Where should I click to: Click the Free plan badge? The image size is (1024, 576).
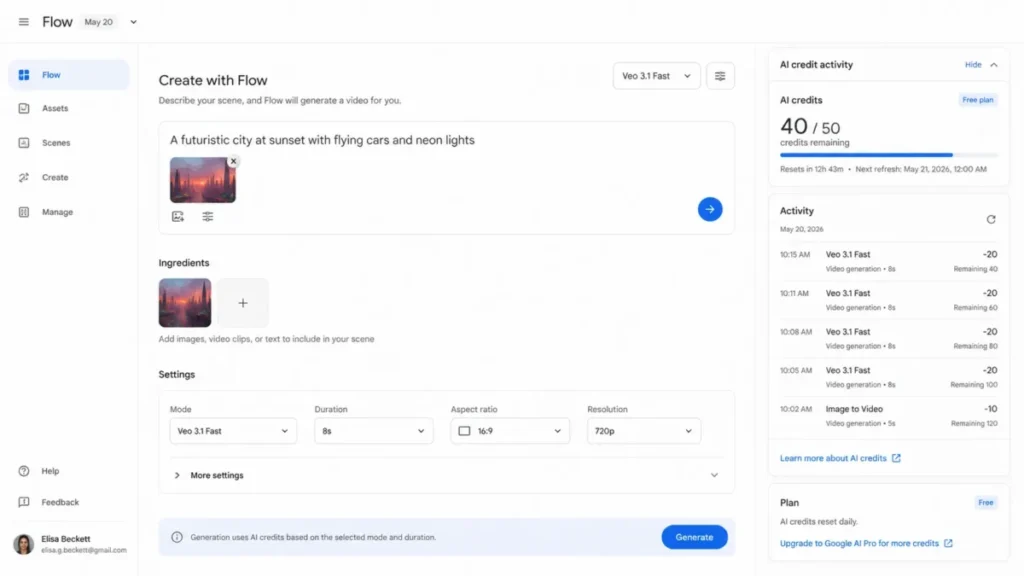[x=978, y=100]
